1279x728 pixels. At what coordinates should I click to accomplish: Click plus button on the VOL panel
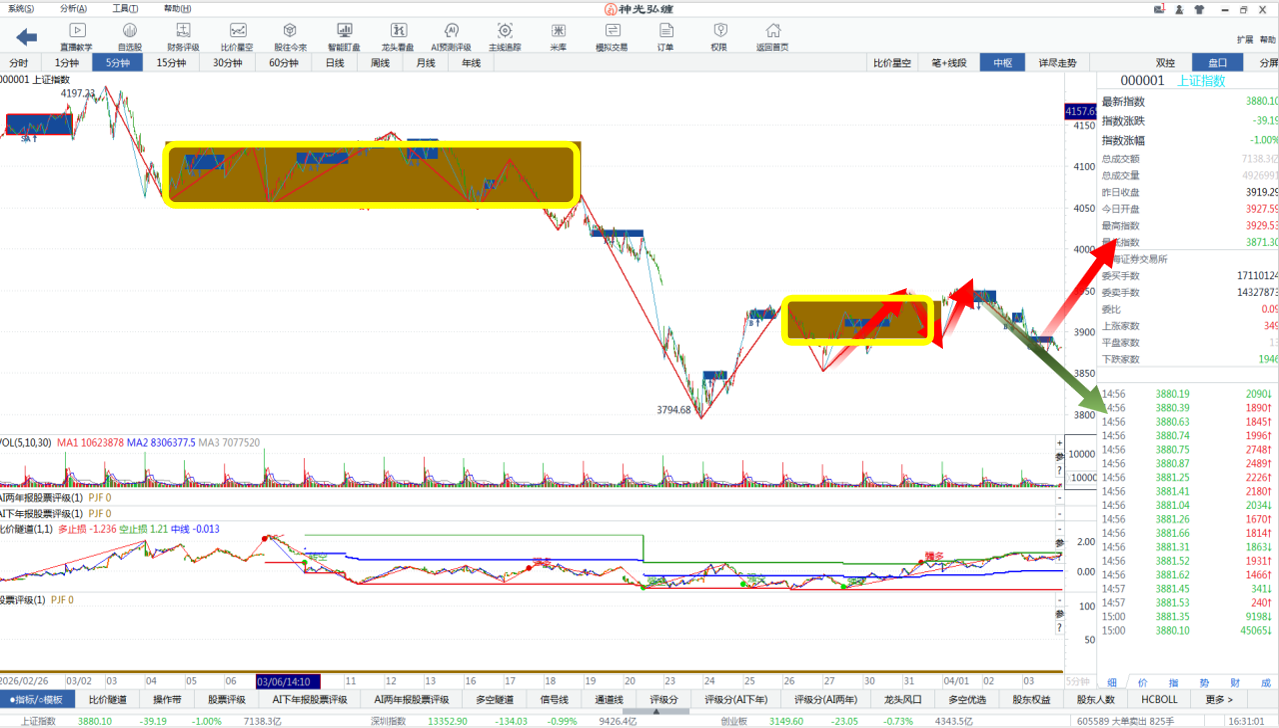[1060, 443]
